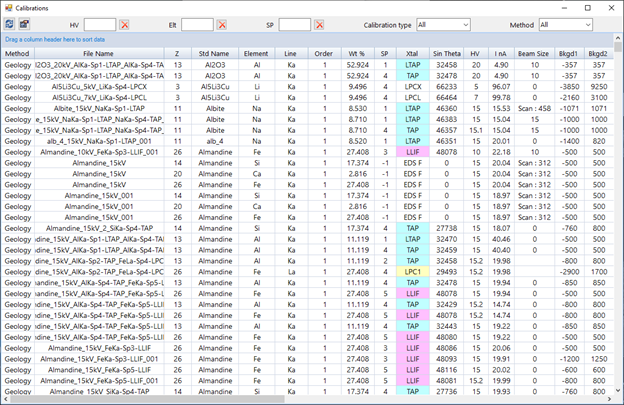Focus the HV filter input field
The image size is (624, 405).
click(x=100, y=25)
